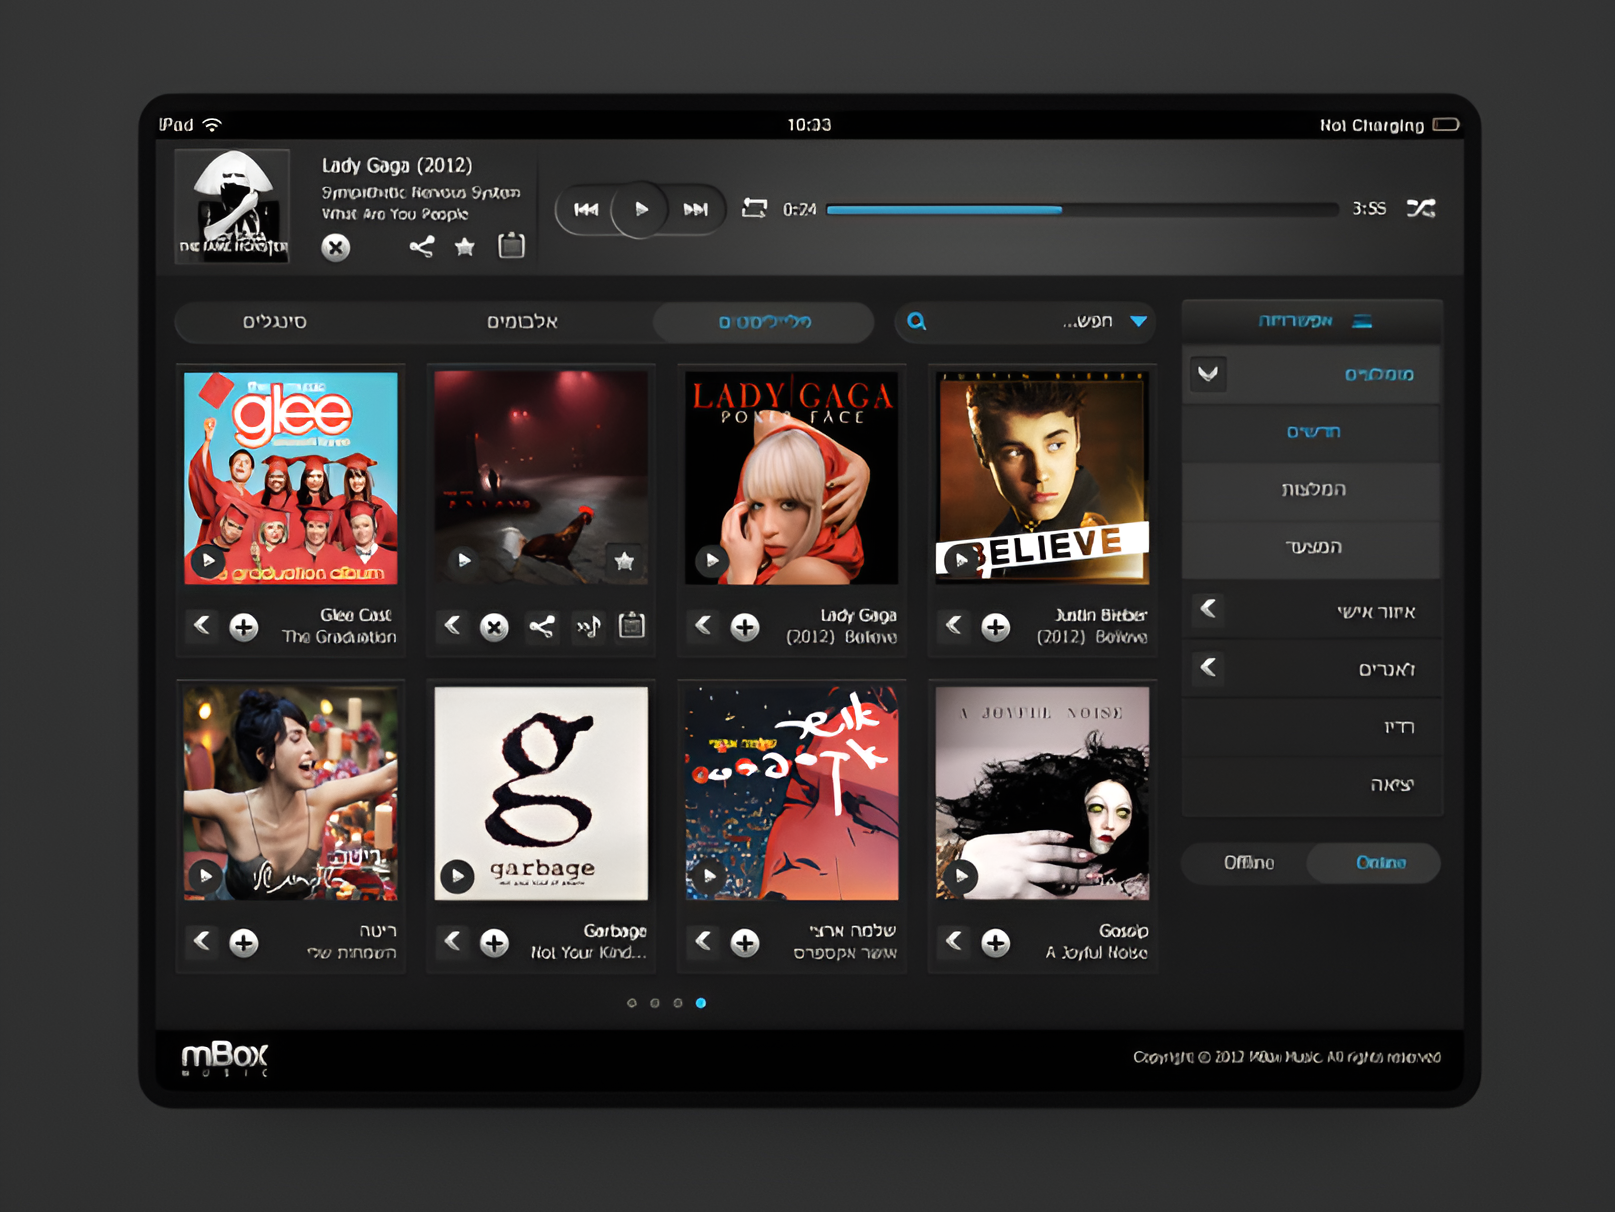
Task: Go to the active blue page dot
Action: click(x=701, y=1003)
